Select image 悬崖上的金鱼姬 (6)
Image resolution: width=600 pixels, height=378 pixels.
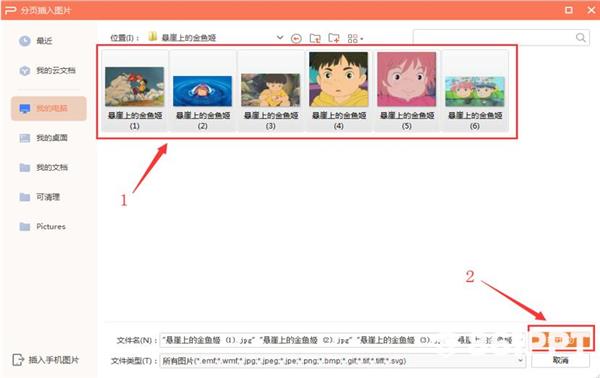474,91
